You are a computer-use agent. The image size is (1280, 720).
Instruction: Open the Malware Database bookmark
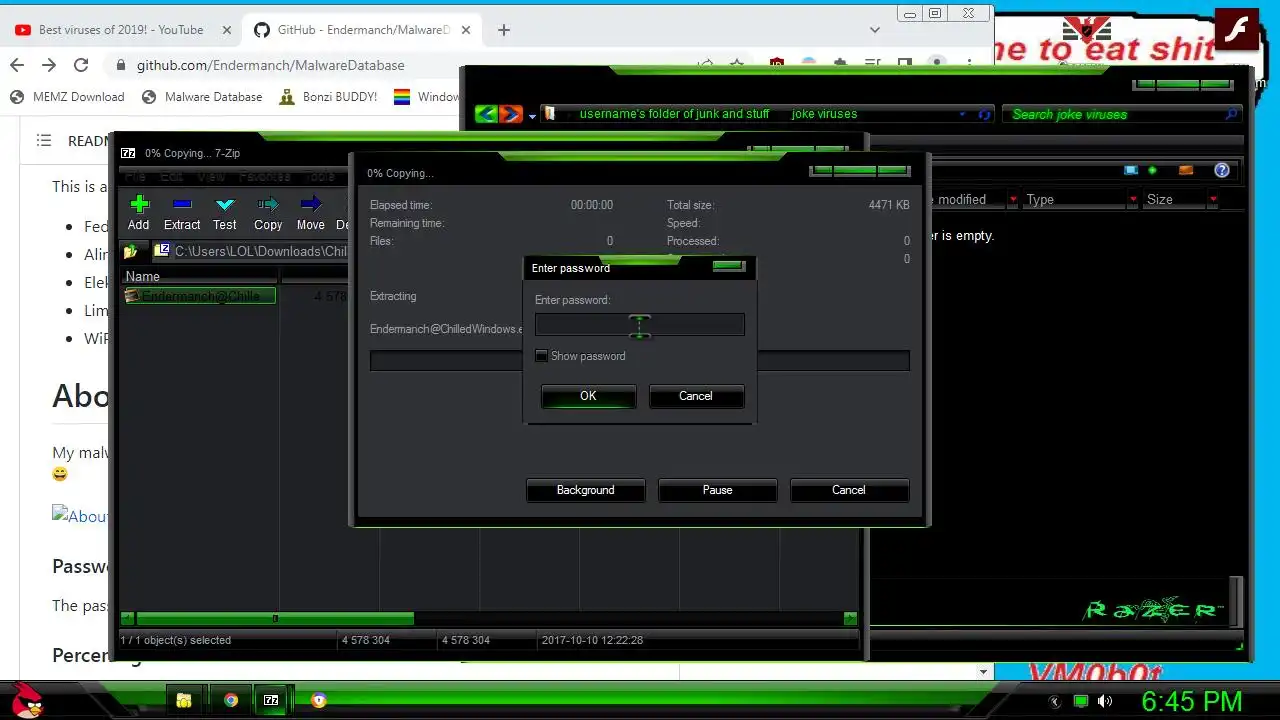pos(202,97)
